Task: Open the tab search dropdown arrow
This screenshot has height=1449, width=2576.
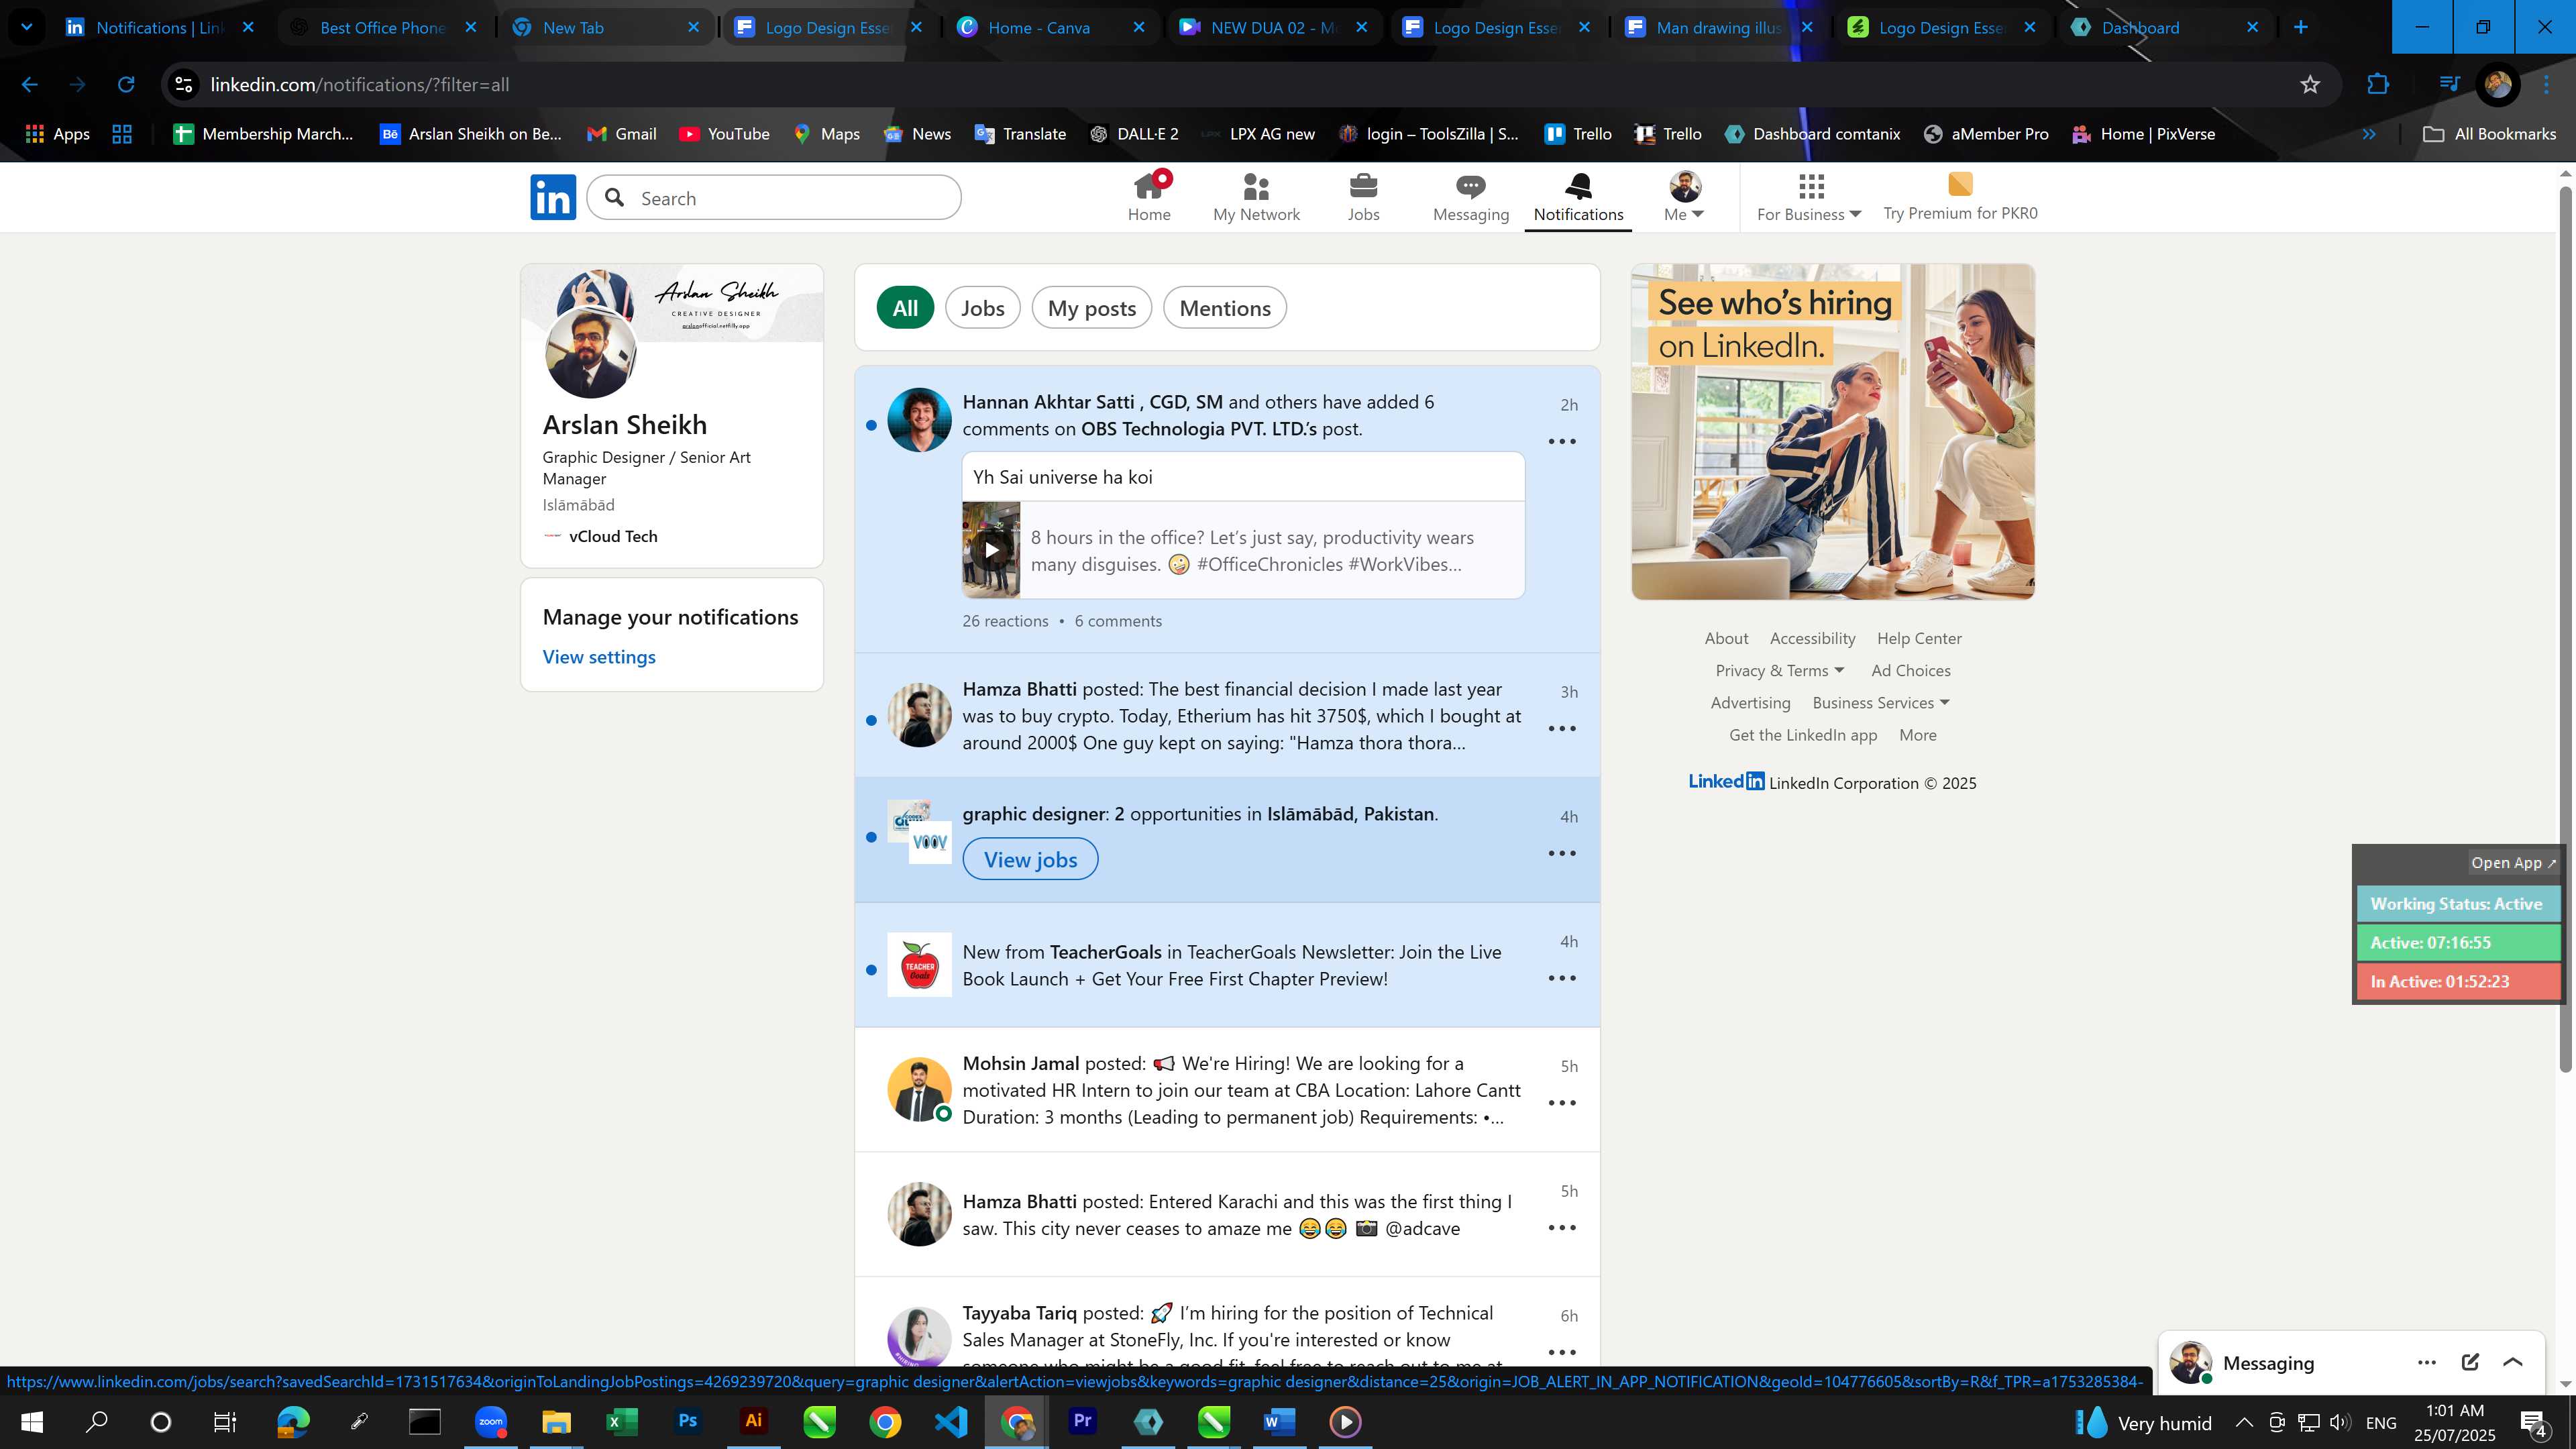Action: pyautogui.click(x=27, y=27)
